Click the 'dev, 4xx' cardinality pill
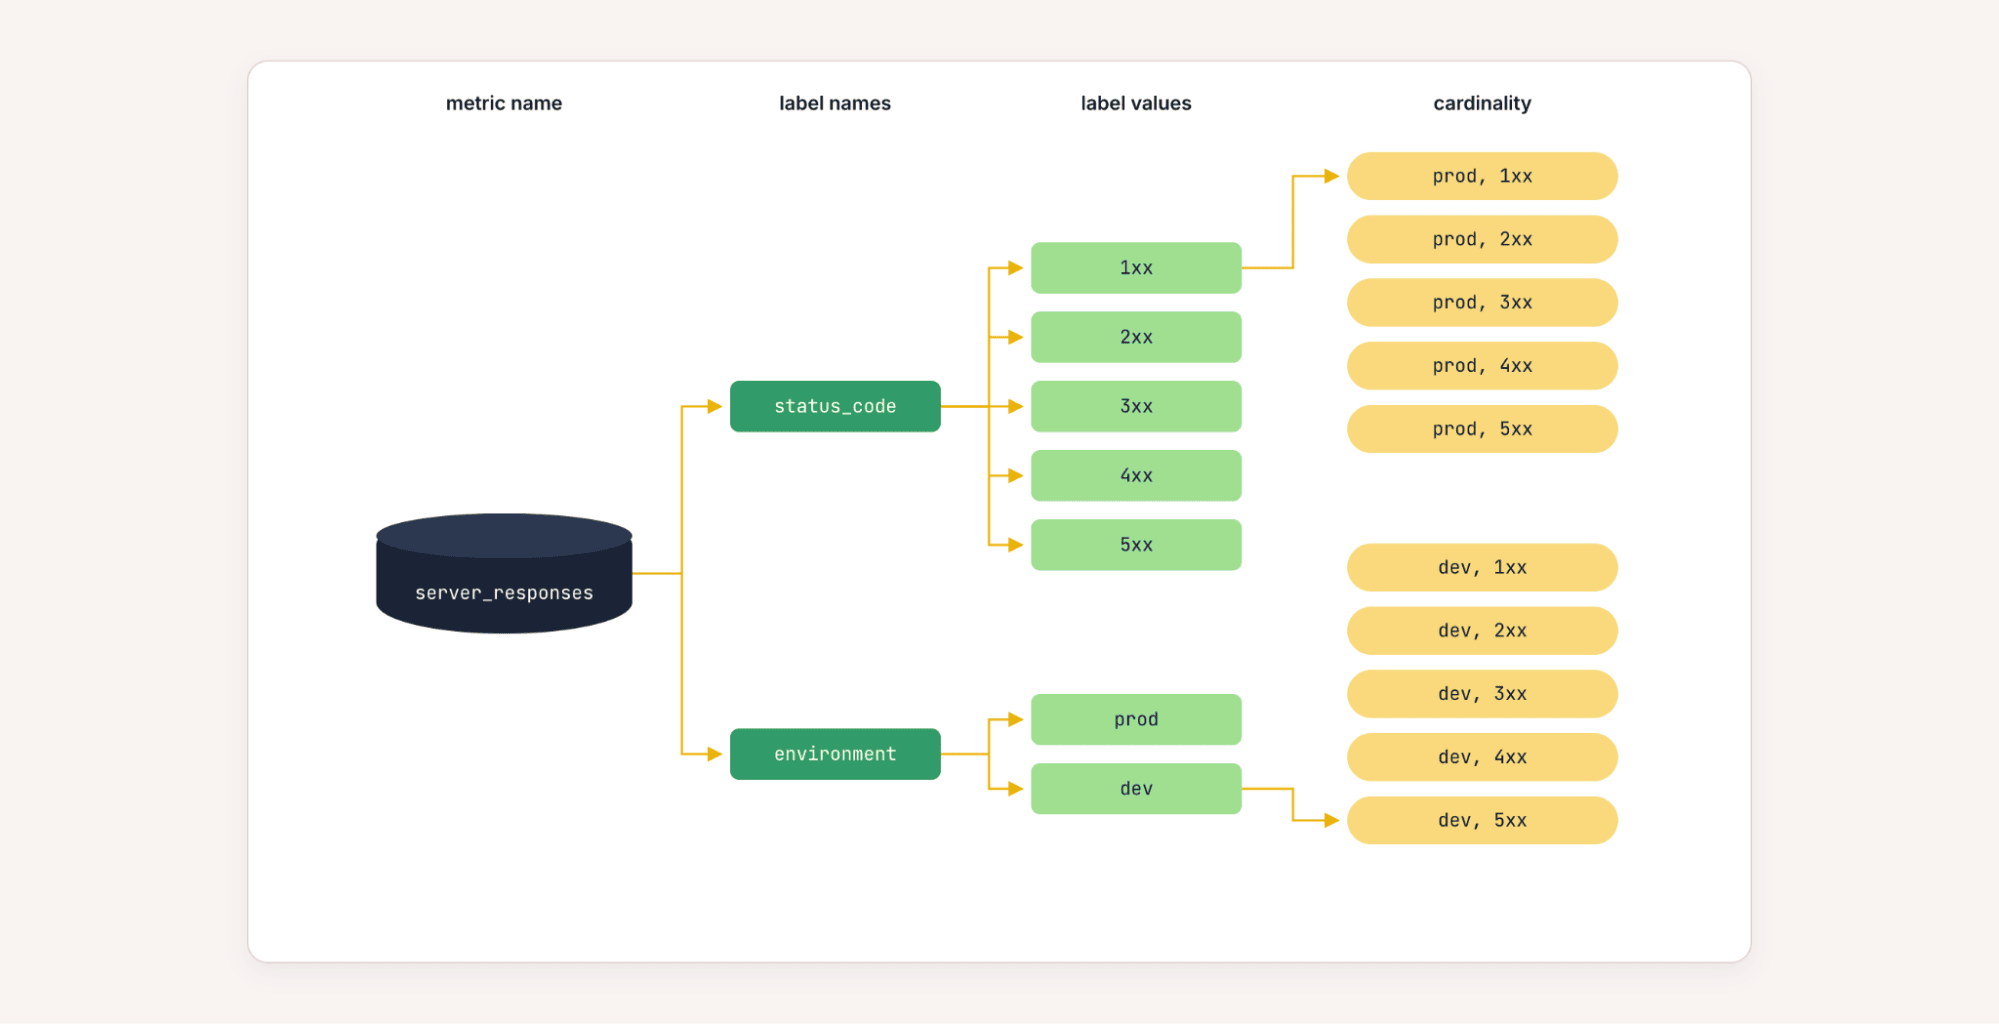Screen dimensions: 1999x1024 point(1482,757)
